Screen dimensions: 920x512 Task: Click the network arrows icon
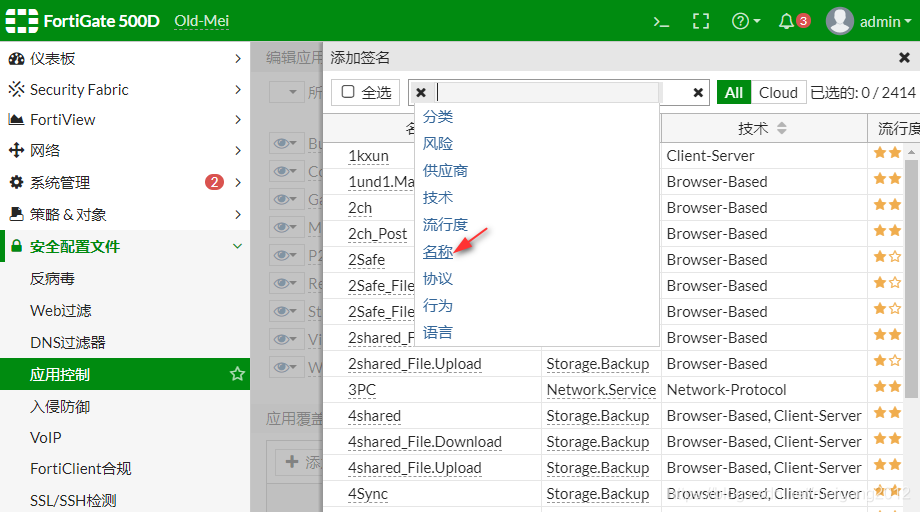pos(16,150)
